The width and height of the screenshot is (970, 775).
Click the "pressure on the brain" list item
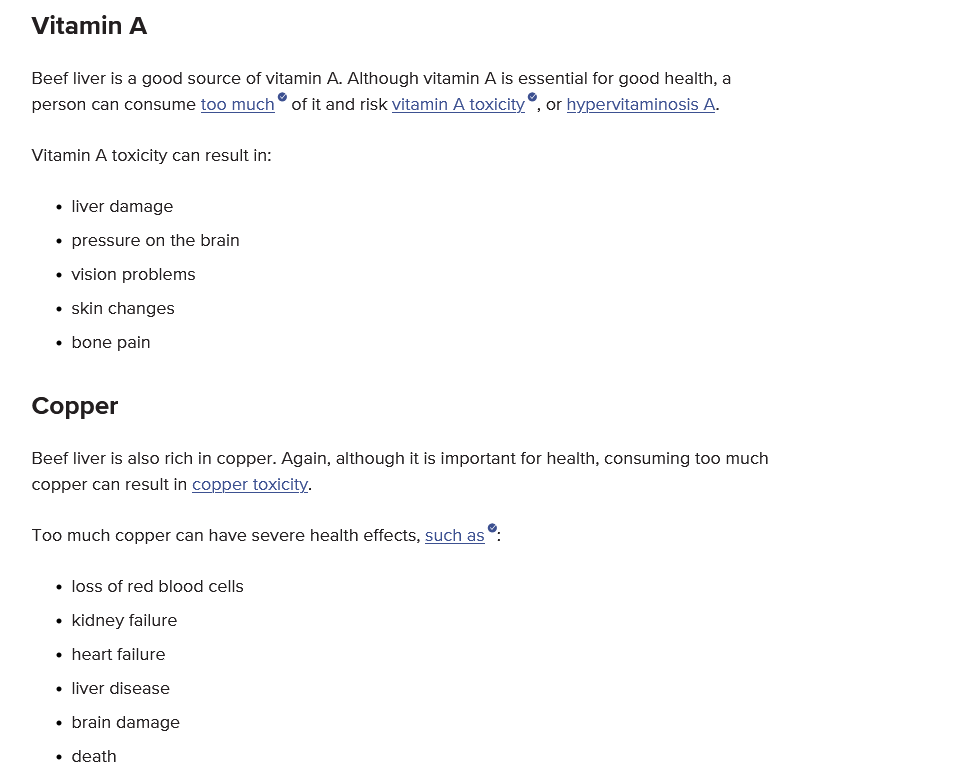coord(155,241)
